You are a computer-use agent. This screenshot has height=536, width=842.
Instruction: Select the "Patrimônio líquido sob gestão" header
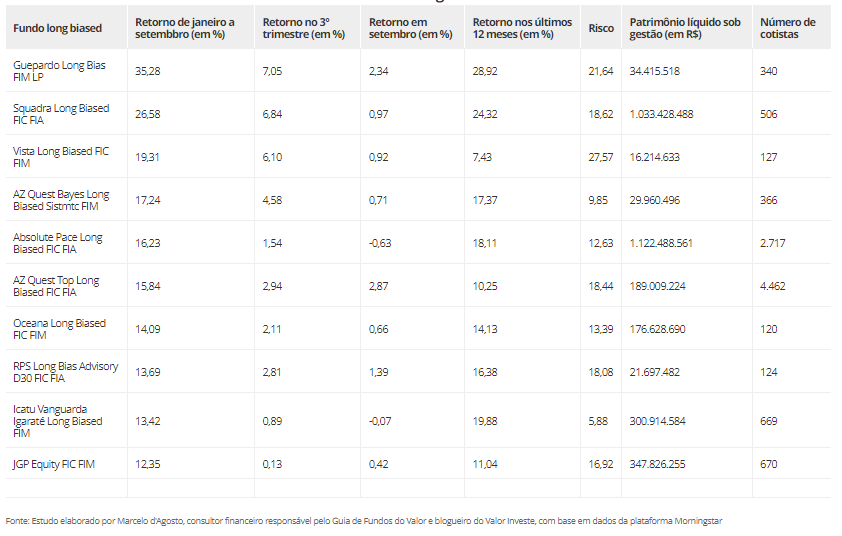tap(685, 28)
